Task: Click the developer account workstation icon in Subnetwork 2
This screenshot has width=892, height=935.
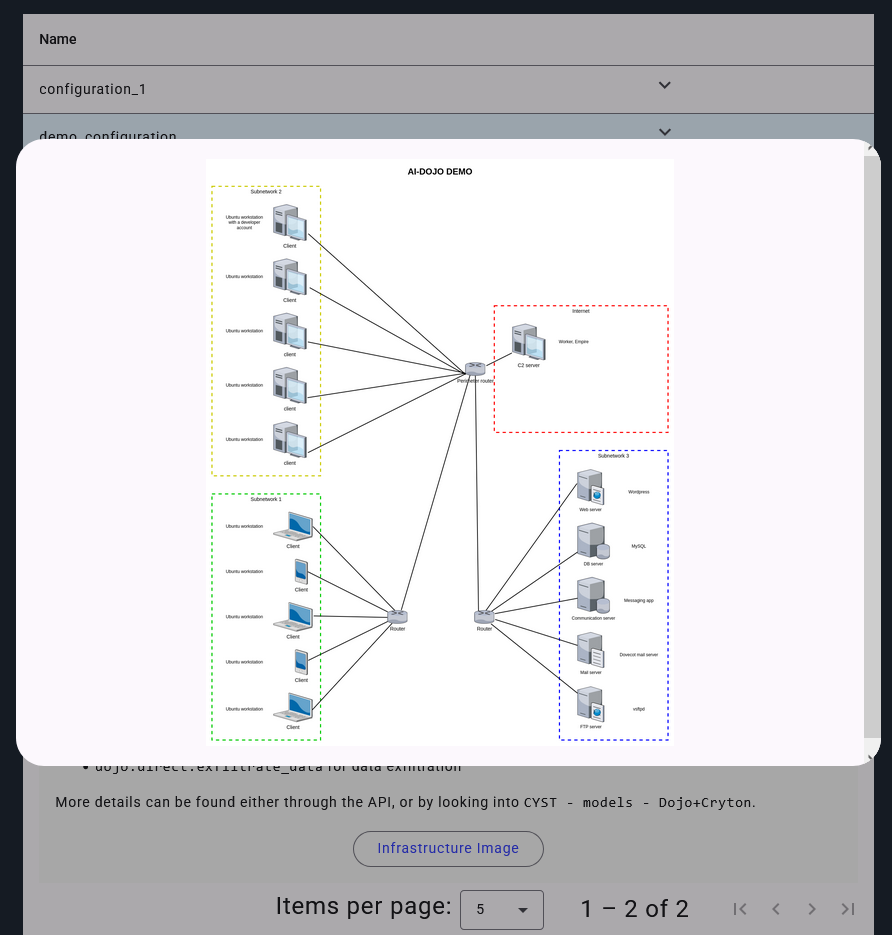Action: pos(289,223)
